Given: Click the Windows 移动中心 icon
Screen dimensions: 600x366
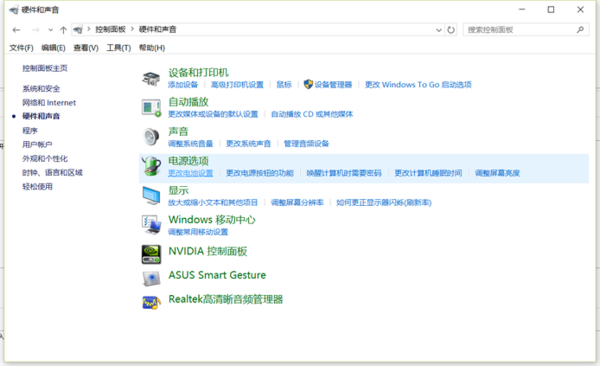Looking at the screenshot, I should click(151, 225).
